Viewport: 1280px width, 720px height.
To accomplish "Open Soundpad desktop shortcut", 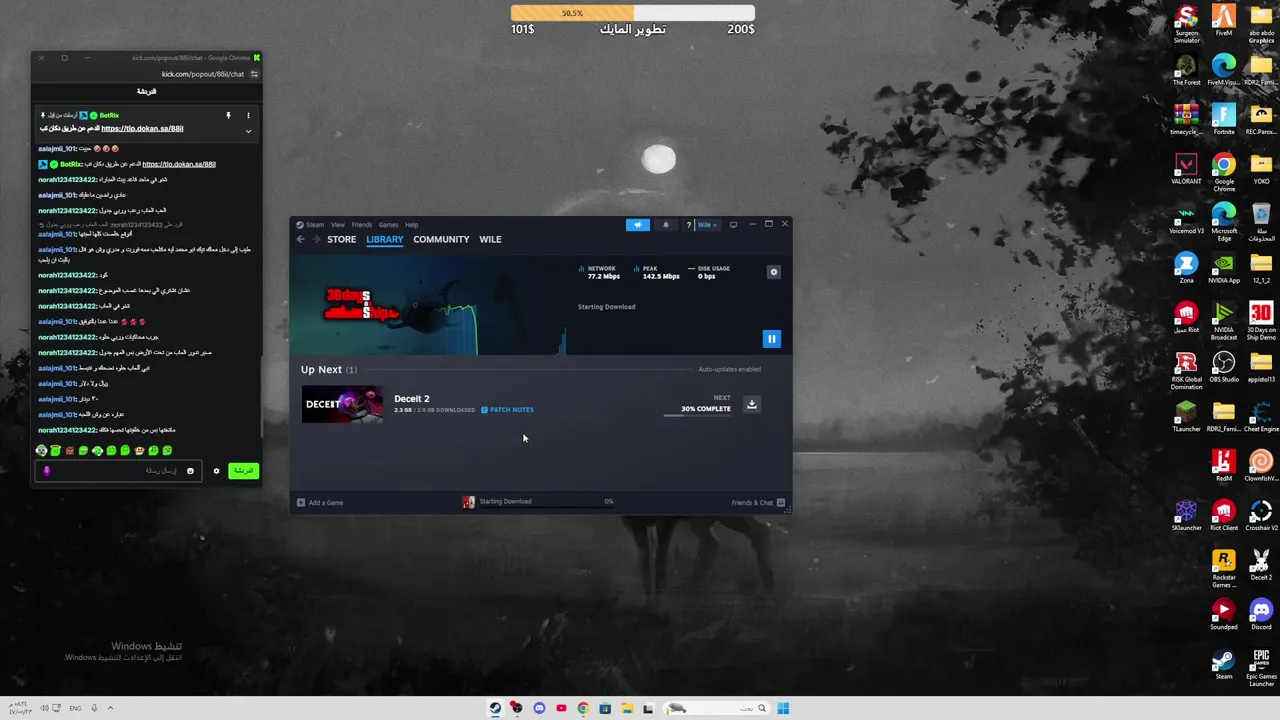I will pyautogui.click(x=1224, y=615).
